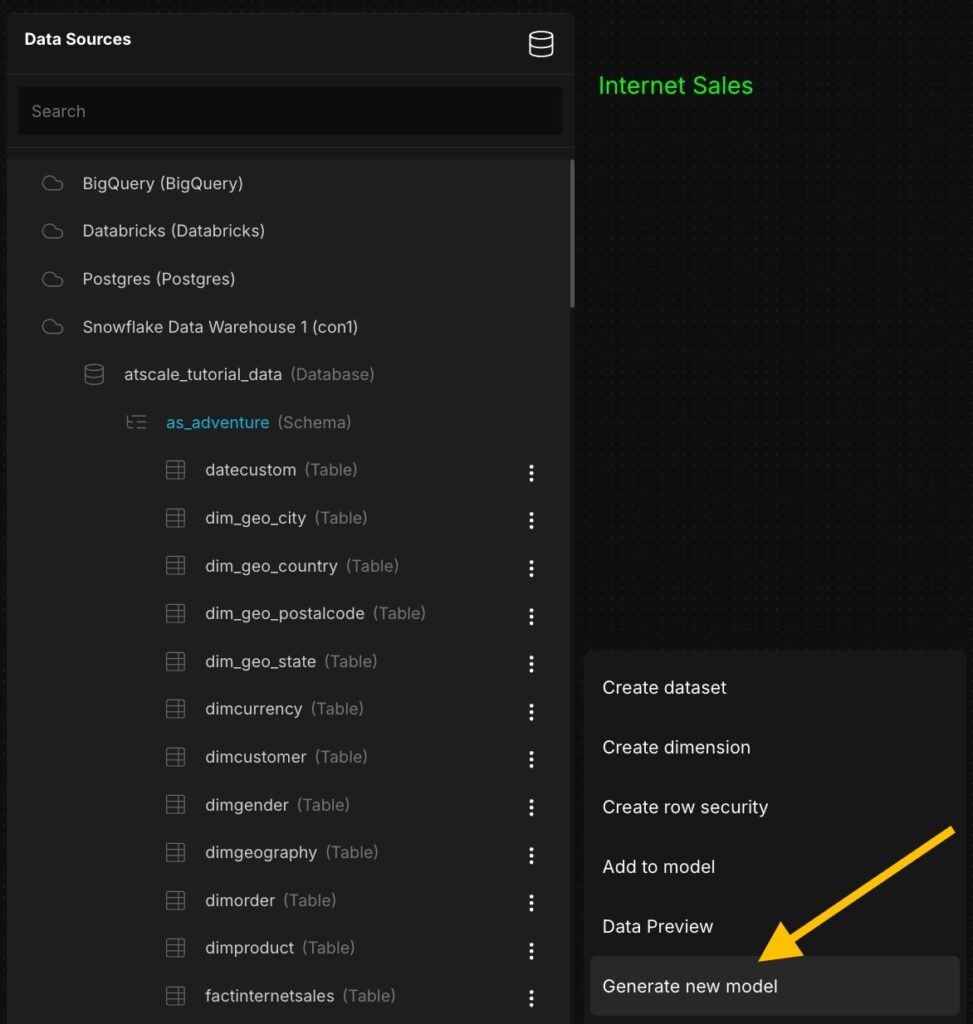The image size is (973, 1024).
Task: Select Create row security option
Action: coord(685,807)
